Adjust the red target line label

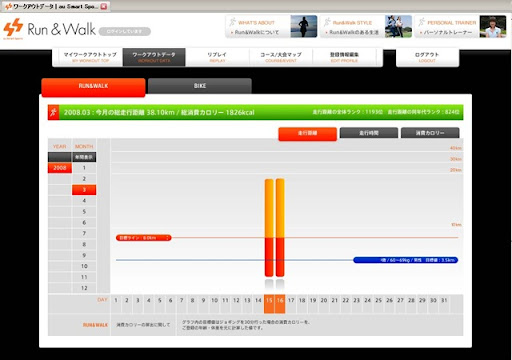144,238
